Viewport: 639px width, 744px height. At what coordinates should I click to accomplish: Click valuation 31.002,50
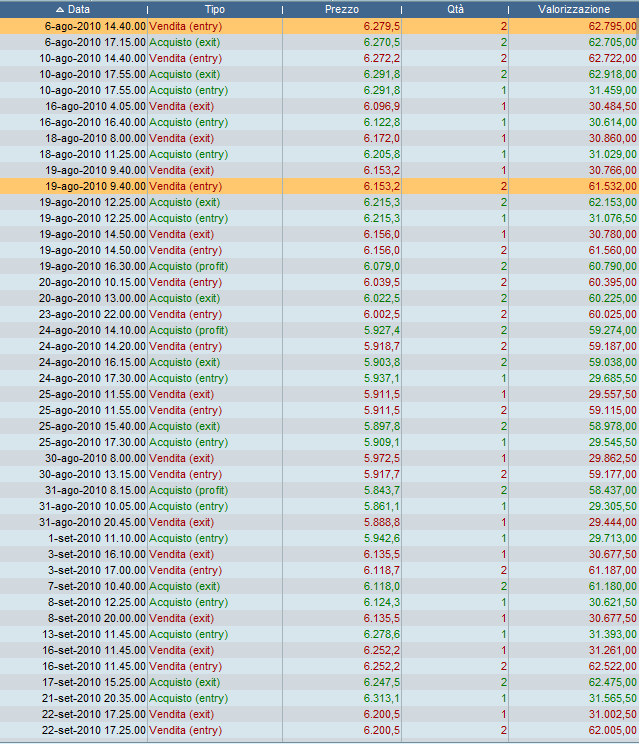(612, 714)
